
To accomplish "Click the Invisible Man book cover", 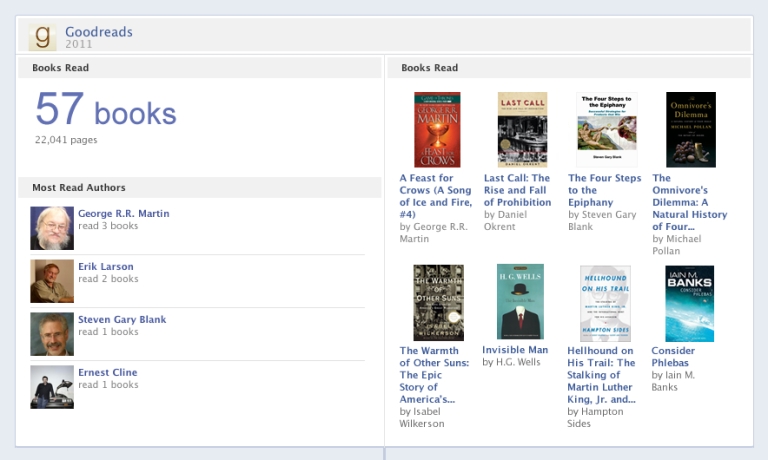I will pyautogui.click(x=520, y=302).
